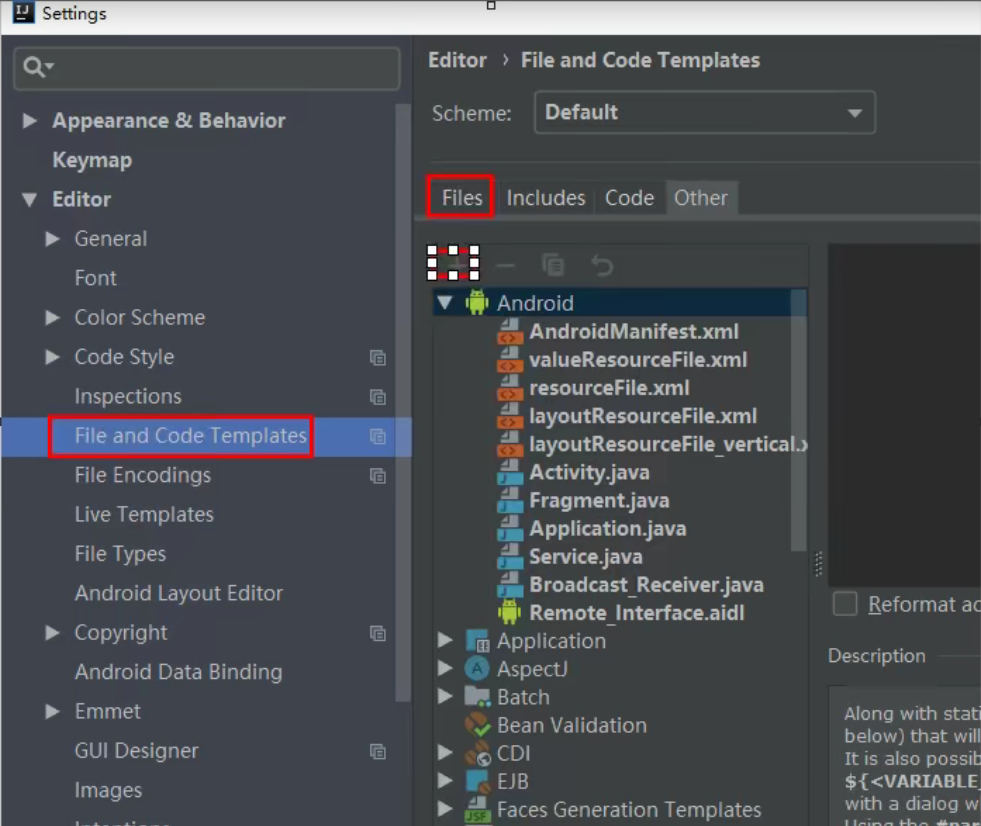Select Activity.java template
This screenshot has height=826, width=981.
(589, 472)
